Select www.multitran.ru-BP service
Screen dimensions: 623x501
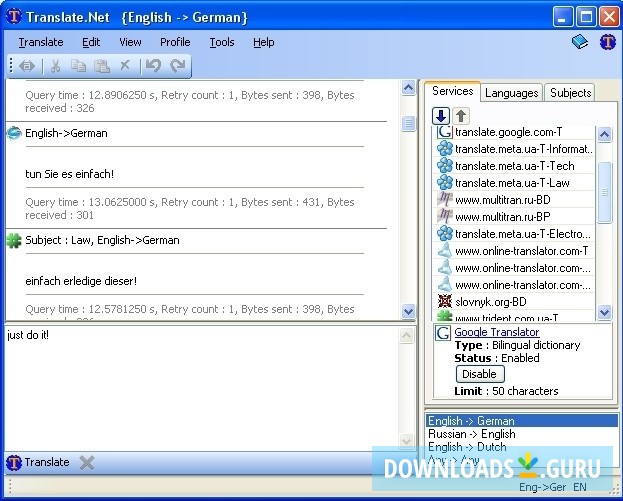(x=515, y=217)
